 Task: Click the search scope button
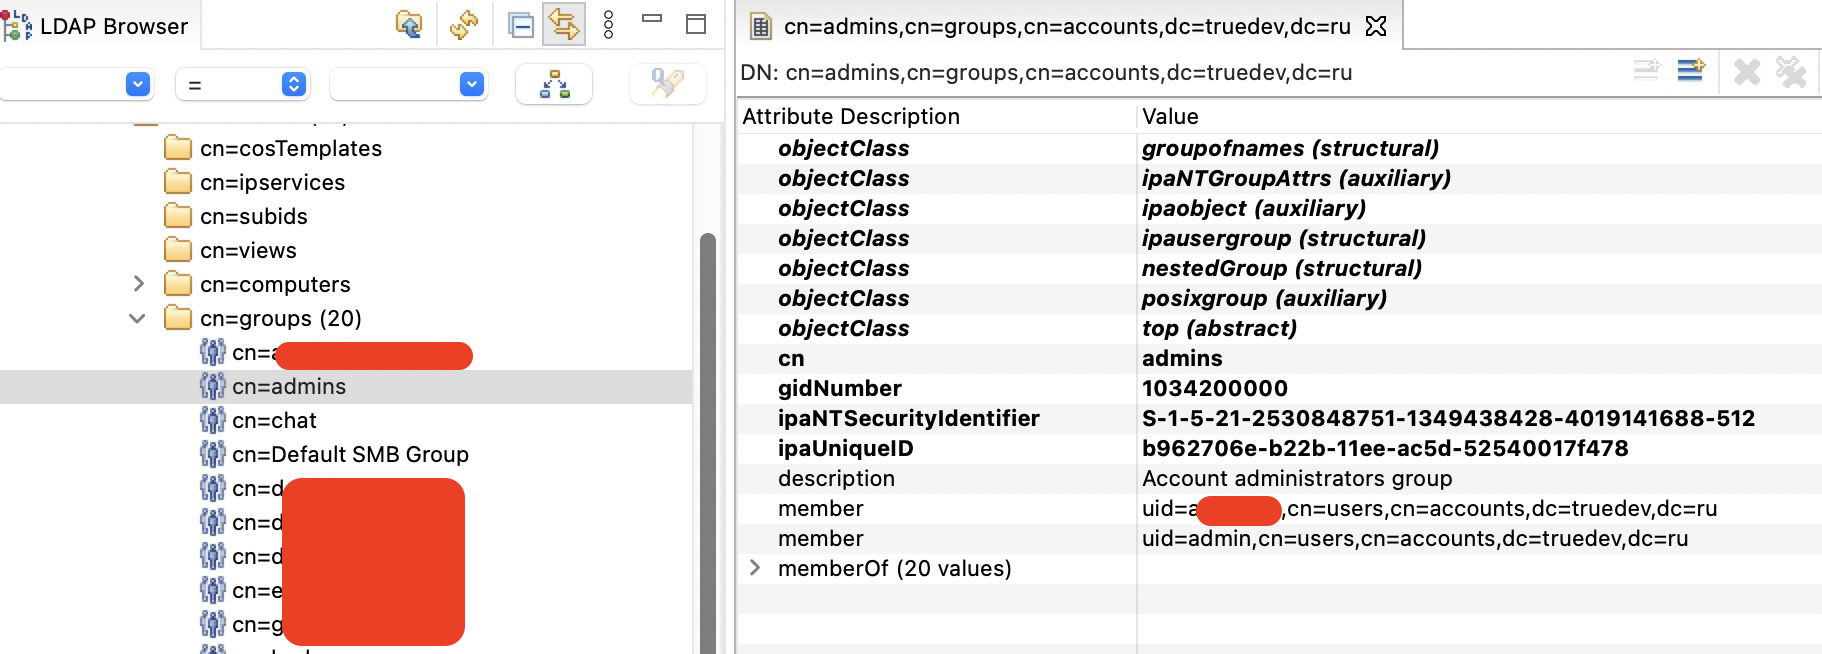(554, 84)
